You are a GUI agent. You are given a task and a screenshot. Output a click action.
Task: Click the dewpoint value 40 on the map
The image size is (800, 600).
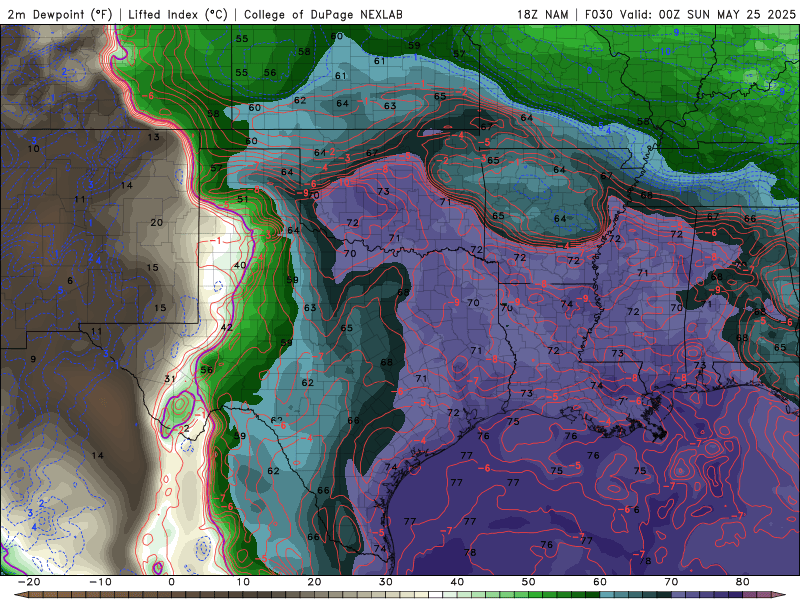[240, 265]
